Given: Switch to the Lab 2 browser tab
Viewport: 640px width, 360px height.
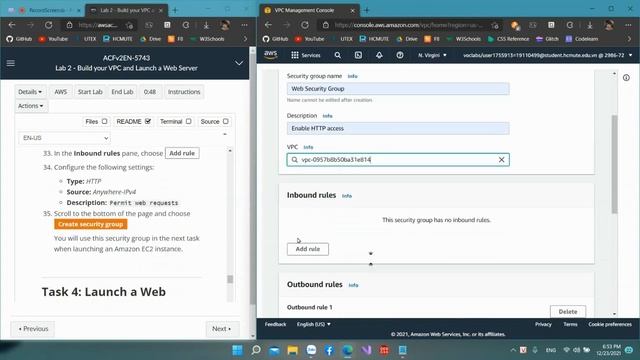Looking at the screenshot, I should 127,10.
